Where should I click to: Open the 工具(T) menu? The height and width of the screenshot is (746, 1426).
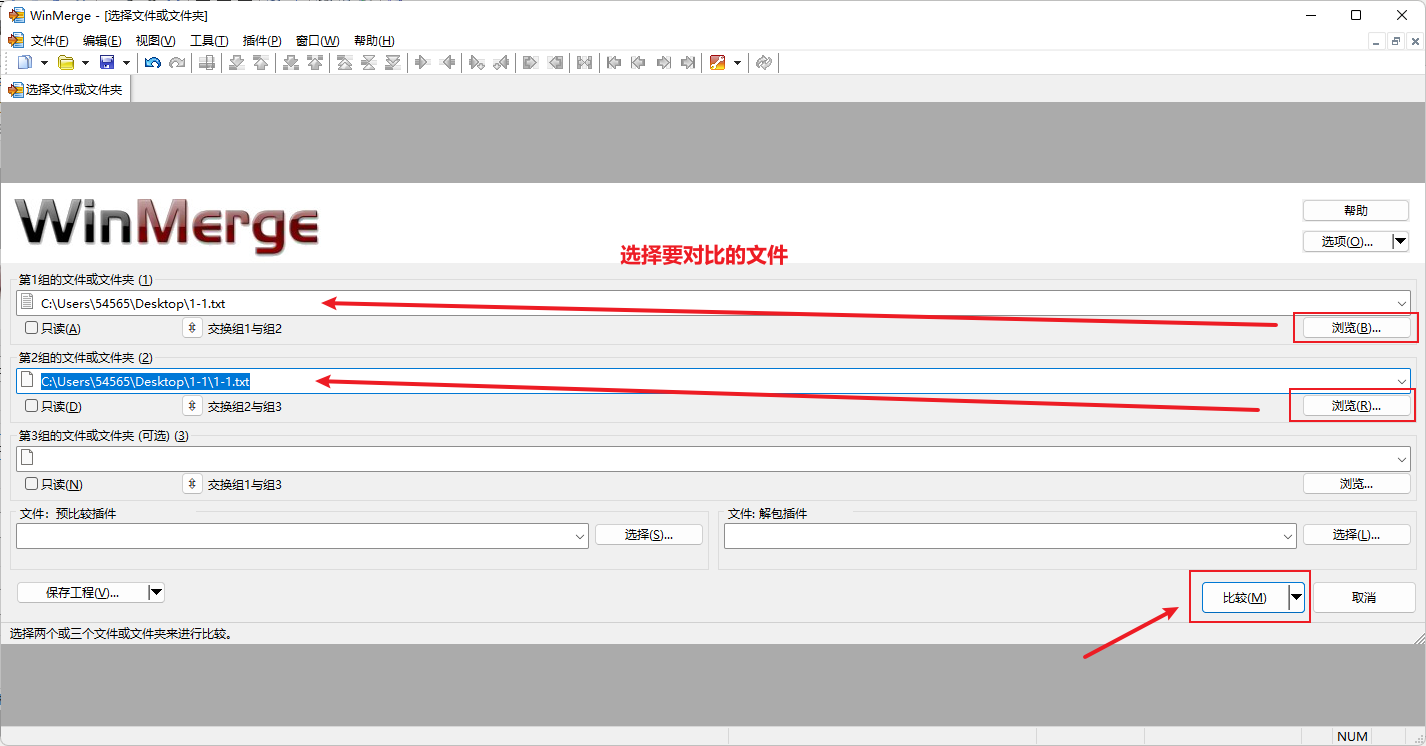point(209,40)
